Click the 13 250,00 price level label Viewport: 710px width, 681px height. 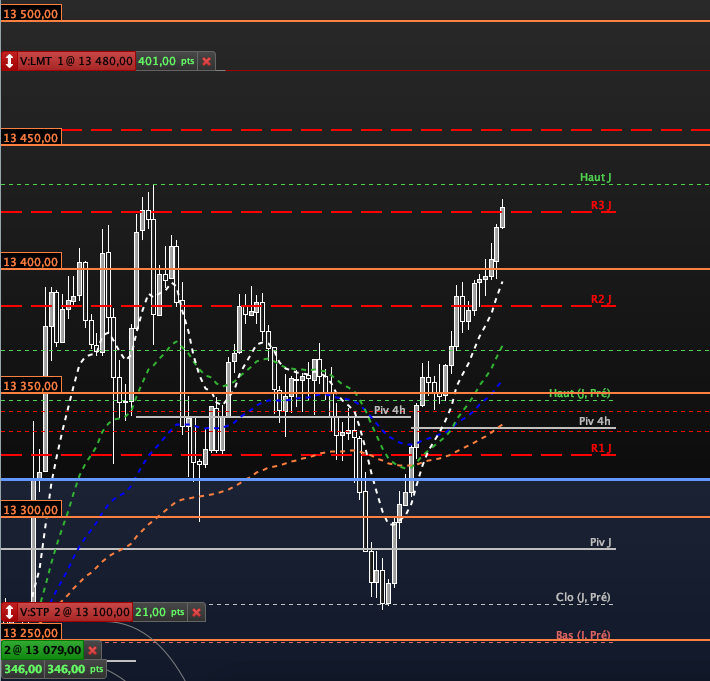click(x=31, y=633)
